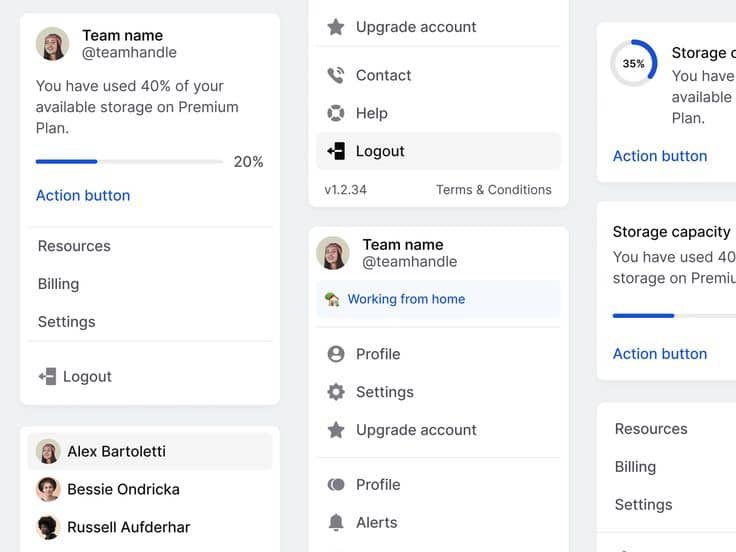The width and height of the screenshot is (736, 552).
Task: Open Billing in left card menu
Action: 150,284
